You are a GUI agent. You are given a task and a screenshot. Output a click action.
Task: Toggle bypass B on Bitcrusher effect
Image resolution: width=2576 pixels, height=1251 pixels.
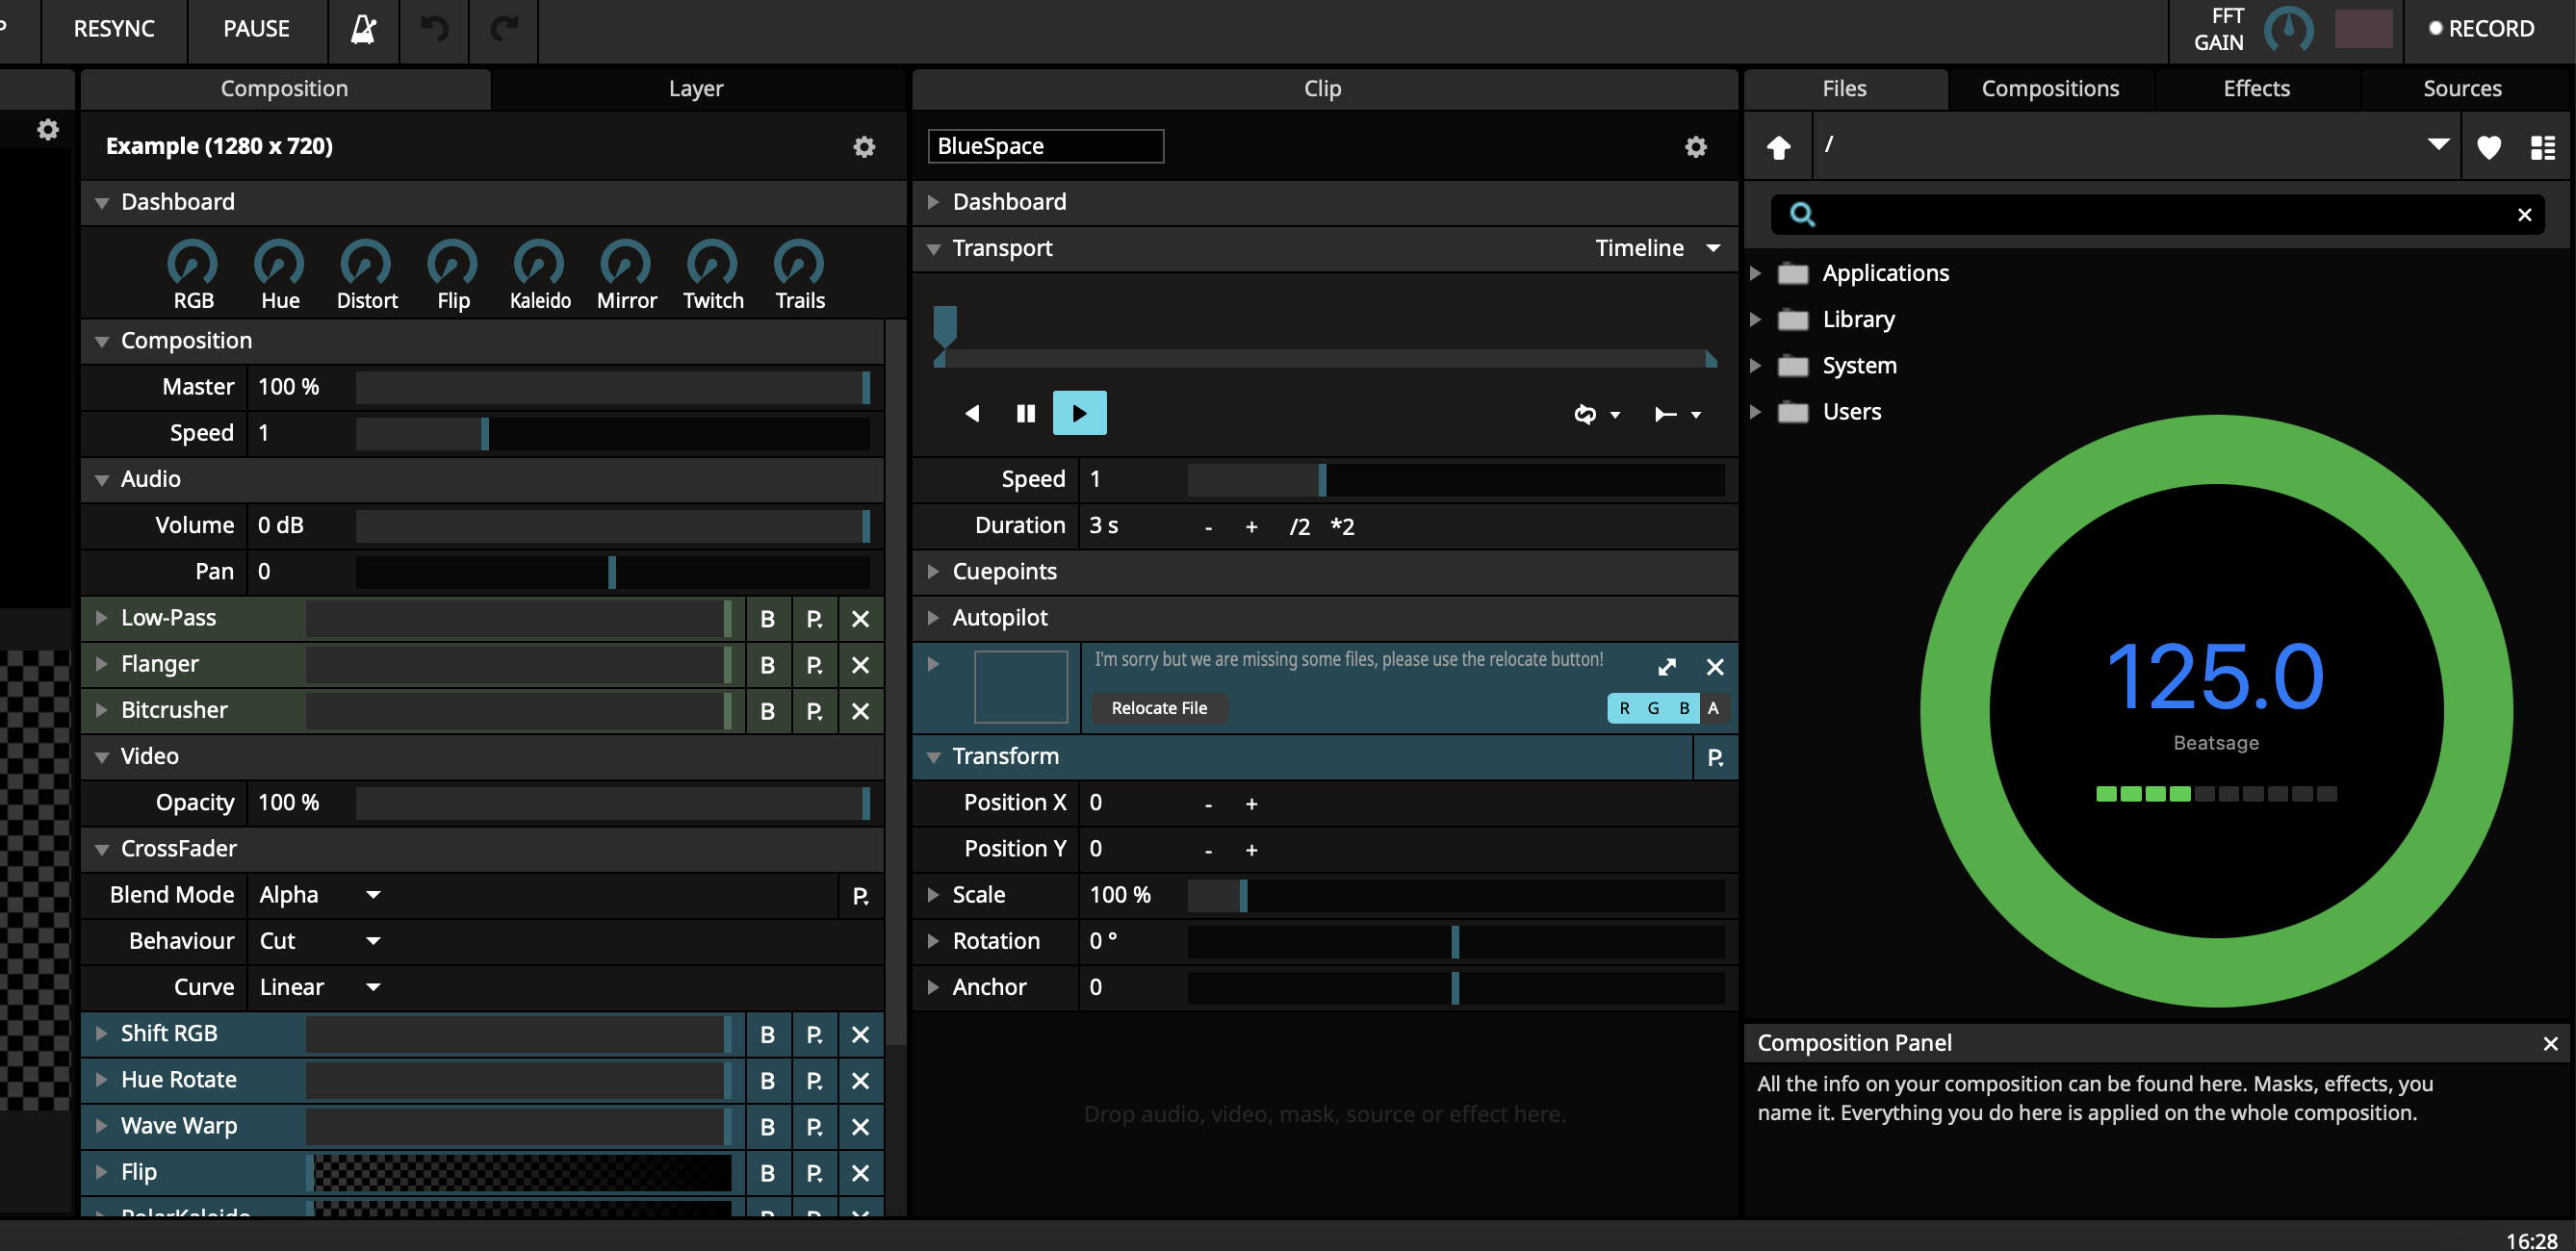(x=768, y=711)
